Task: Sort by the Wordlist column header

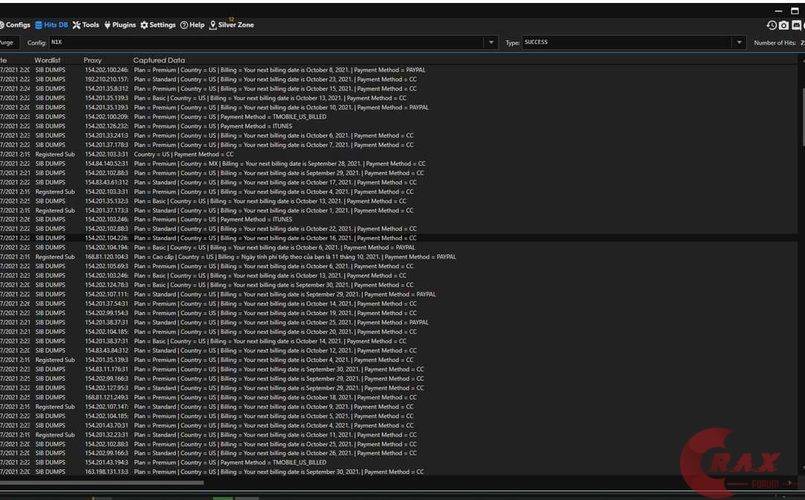Action: [x=48, y=60]
